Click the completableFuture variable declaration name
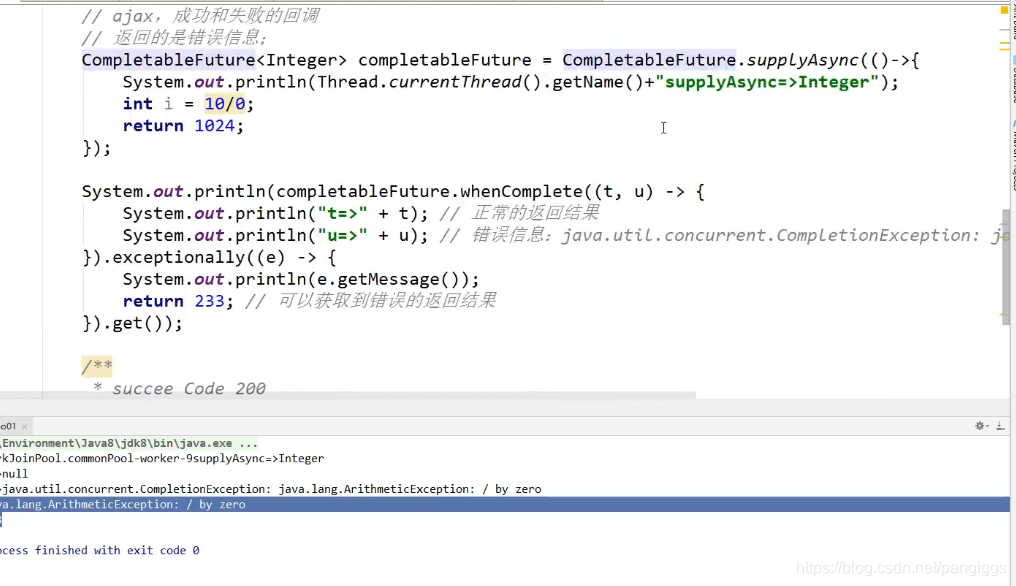The image size is (1016, 586). (444, 60)
